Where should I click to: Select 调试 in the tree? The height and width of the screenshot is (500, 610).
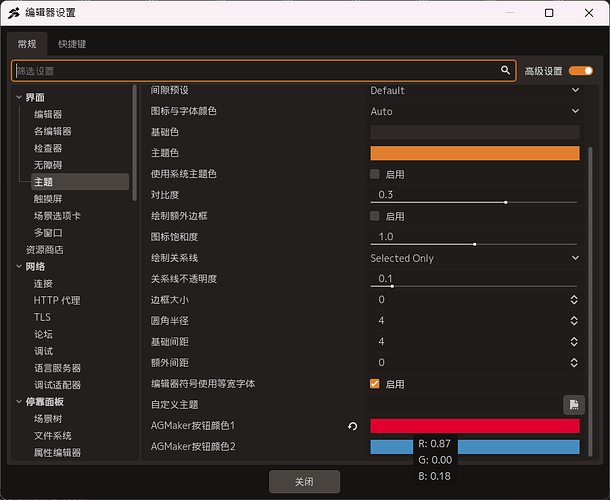(x=43, y=351)
